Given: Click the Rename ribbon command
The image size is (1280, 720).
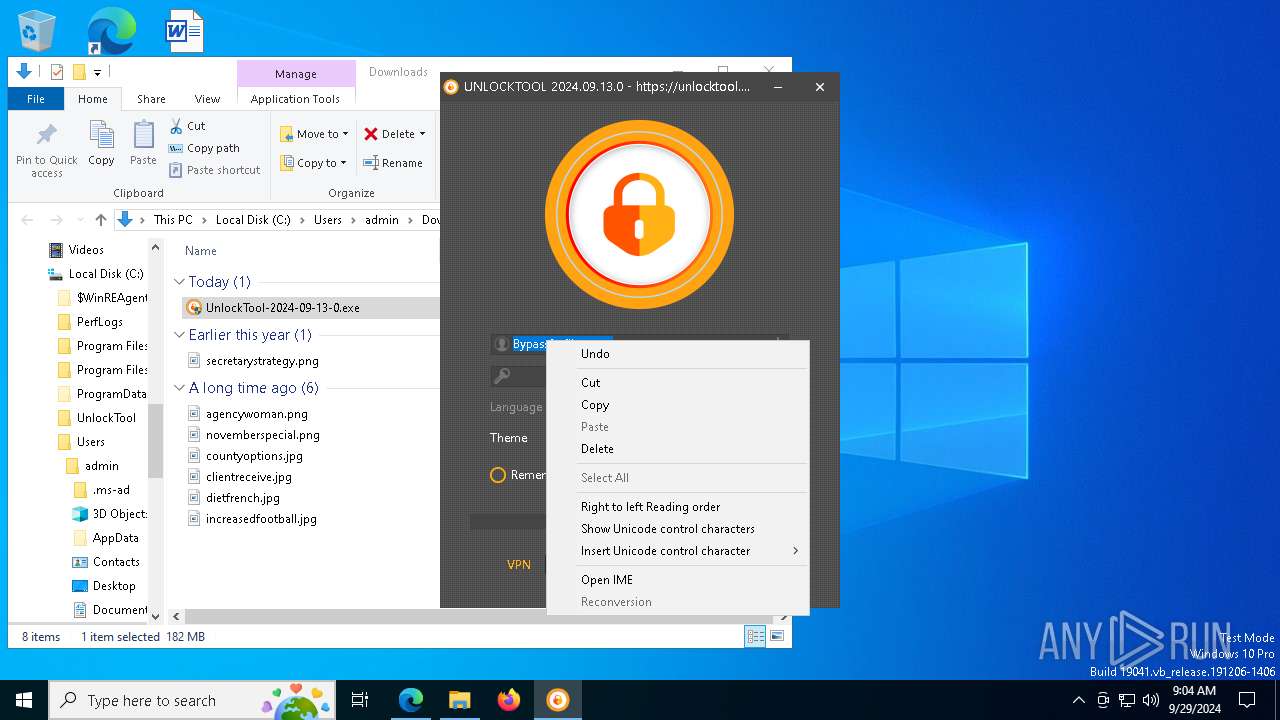Looking at the screenshot, I should click(x=392, y=163).
